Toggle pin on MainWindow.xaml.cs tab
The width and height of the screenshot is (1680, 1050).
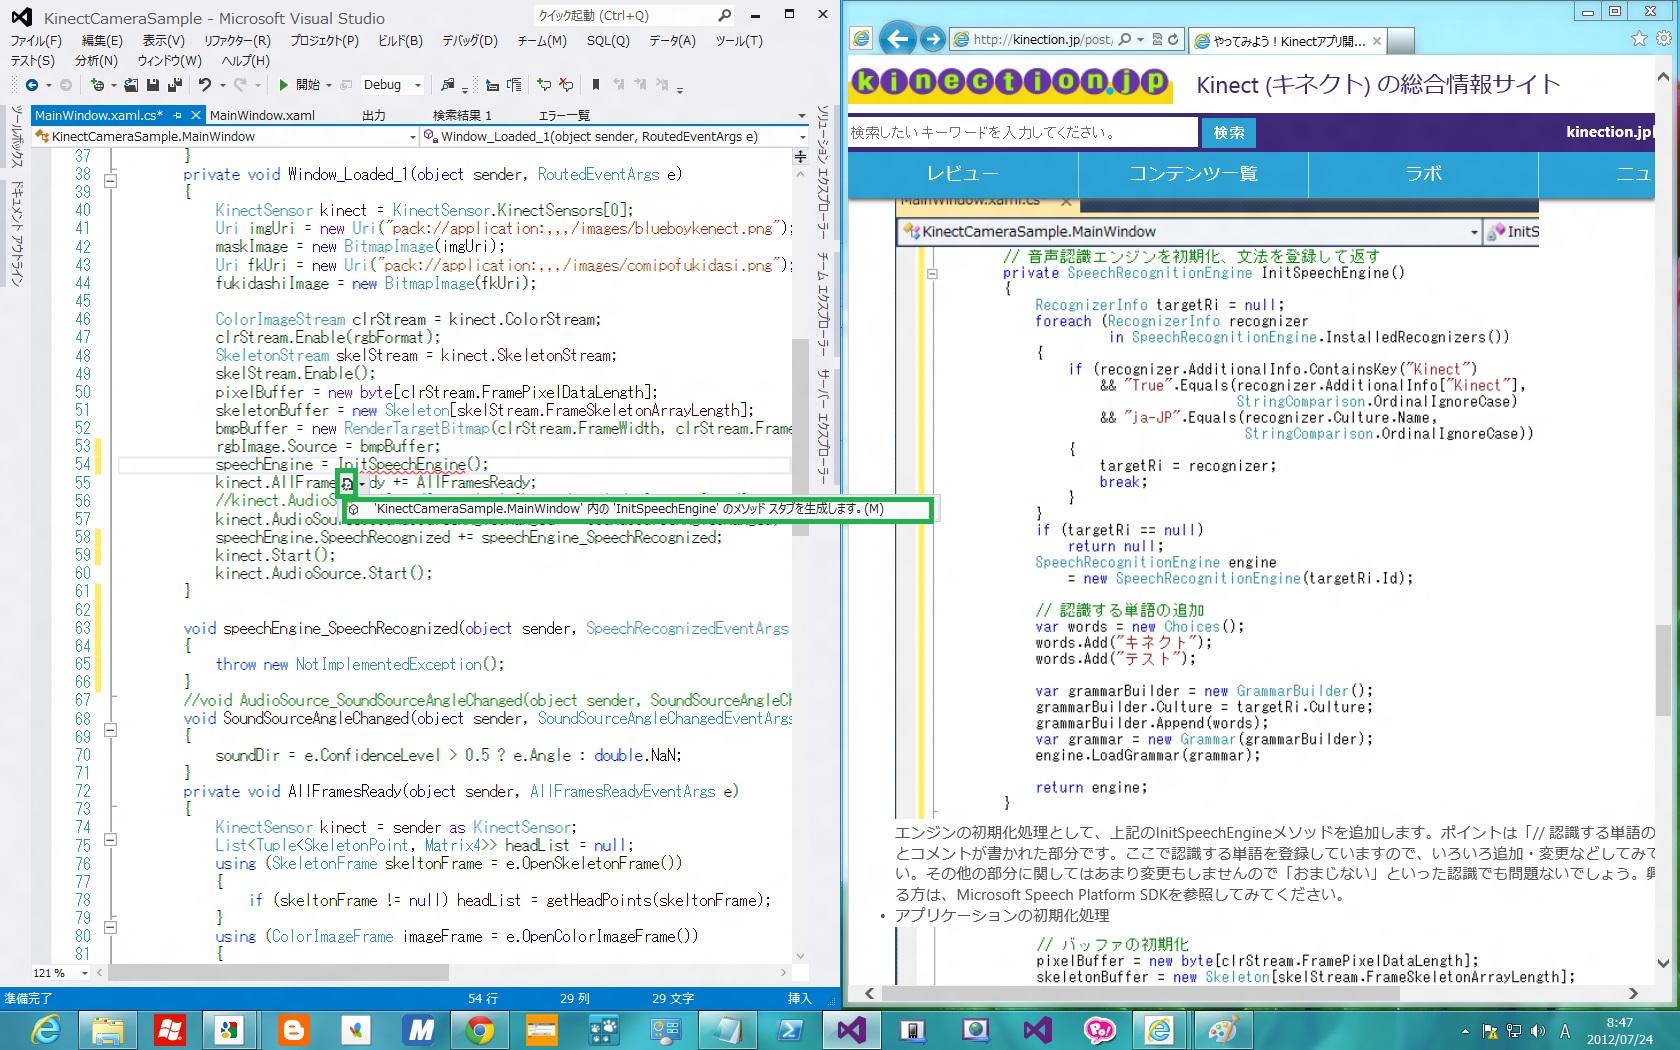pos(178,115)
